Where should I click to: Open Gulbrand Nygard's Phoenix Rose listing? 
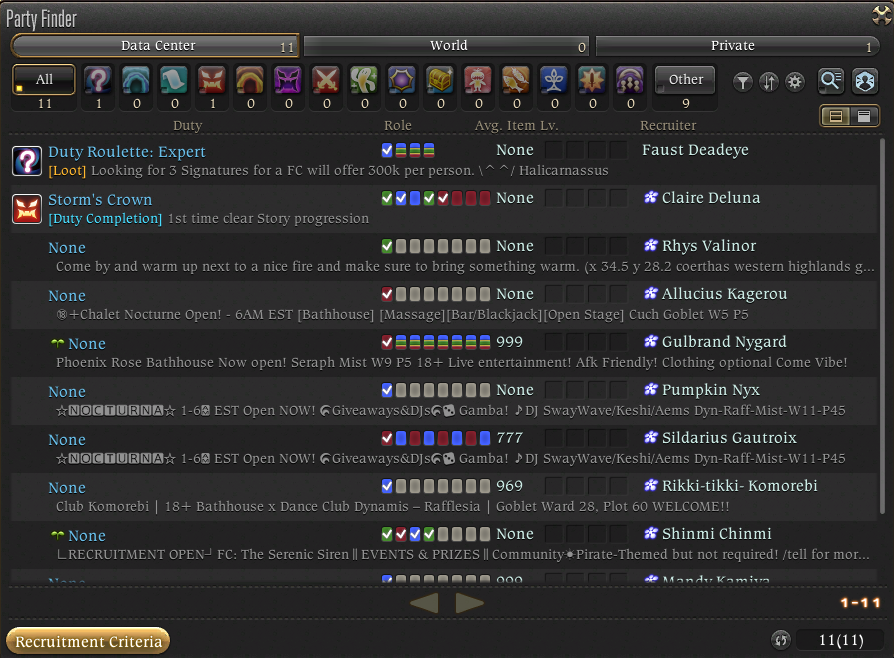(x=444, y=352)
